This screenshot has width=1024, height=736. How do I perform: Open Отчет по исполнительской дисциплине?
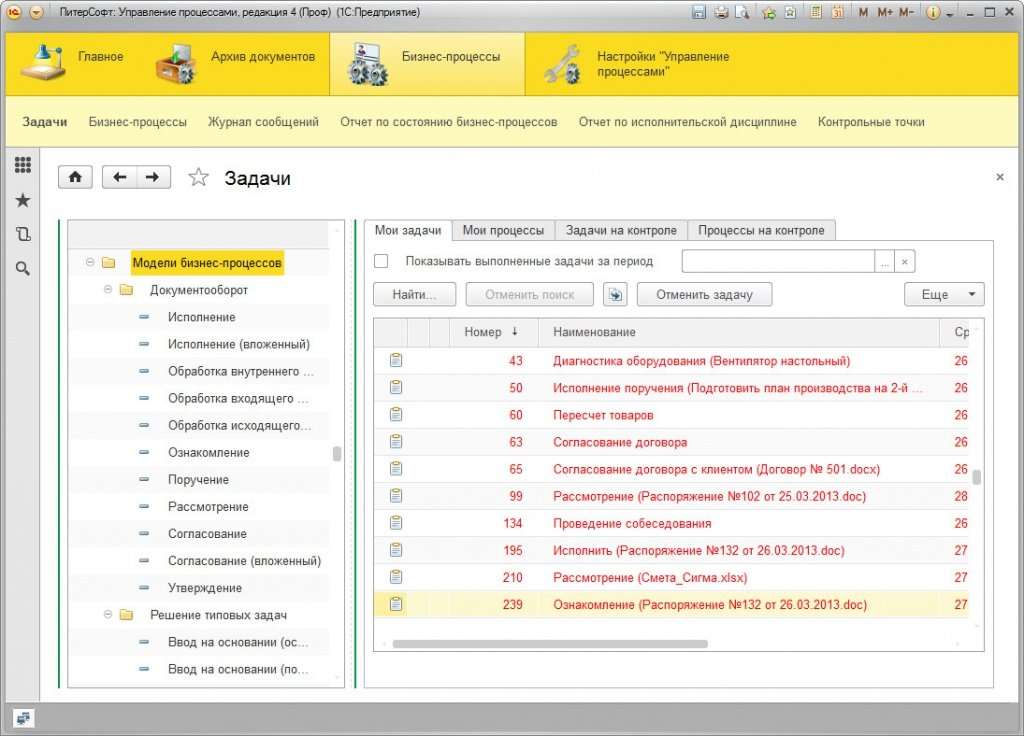[688, 122]
